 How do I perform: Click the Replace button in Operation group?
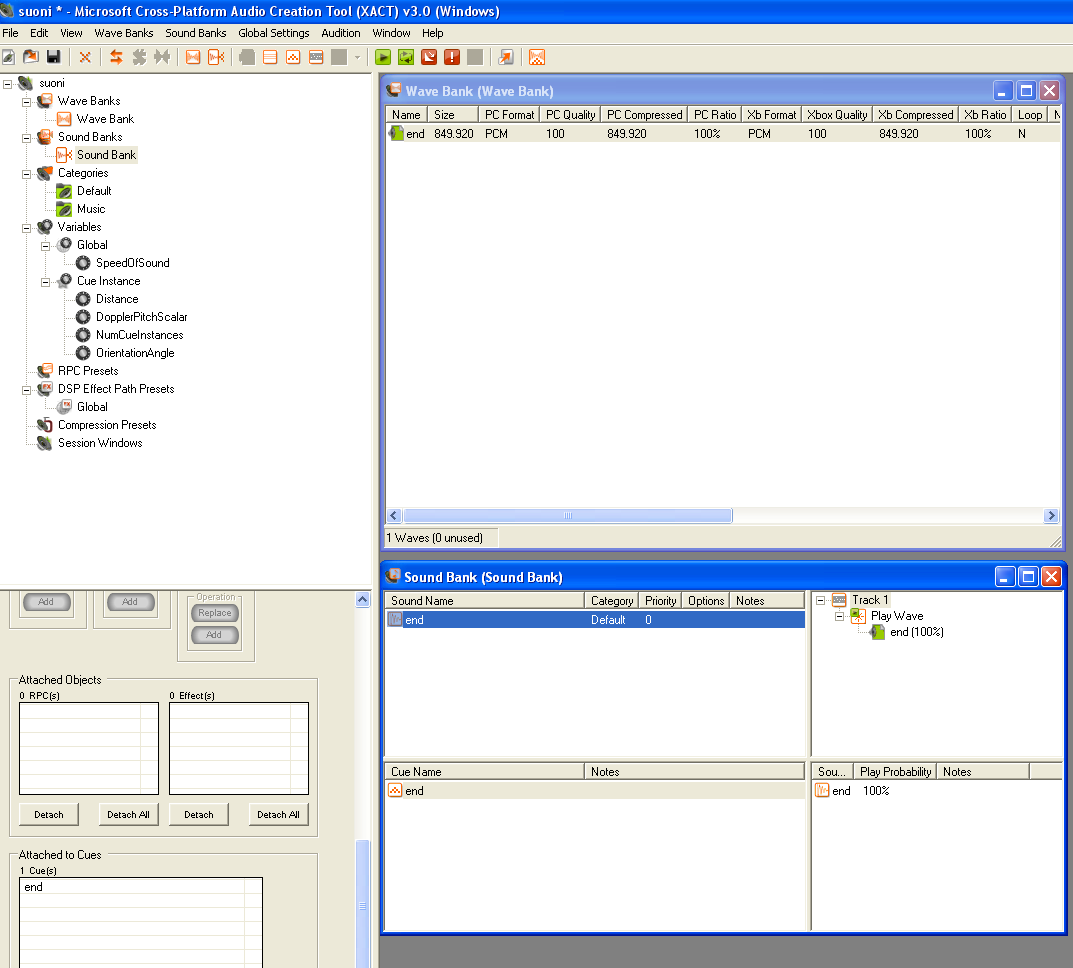[215, 613]
